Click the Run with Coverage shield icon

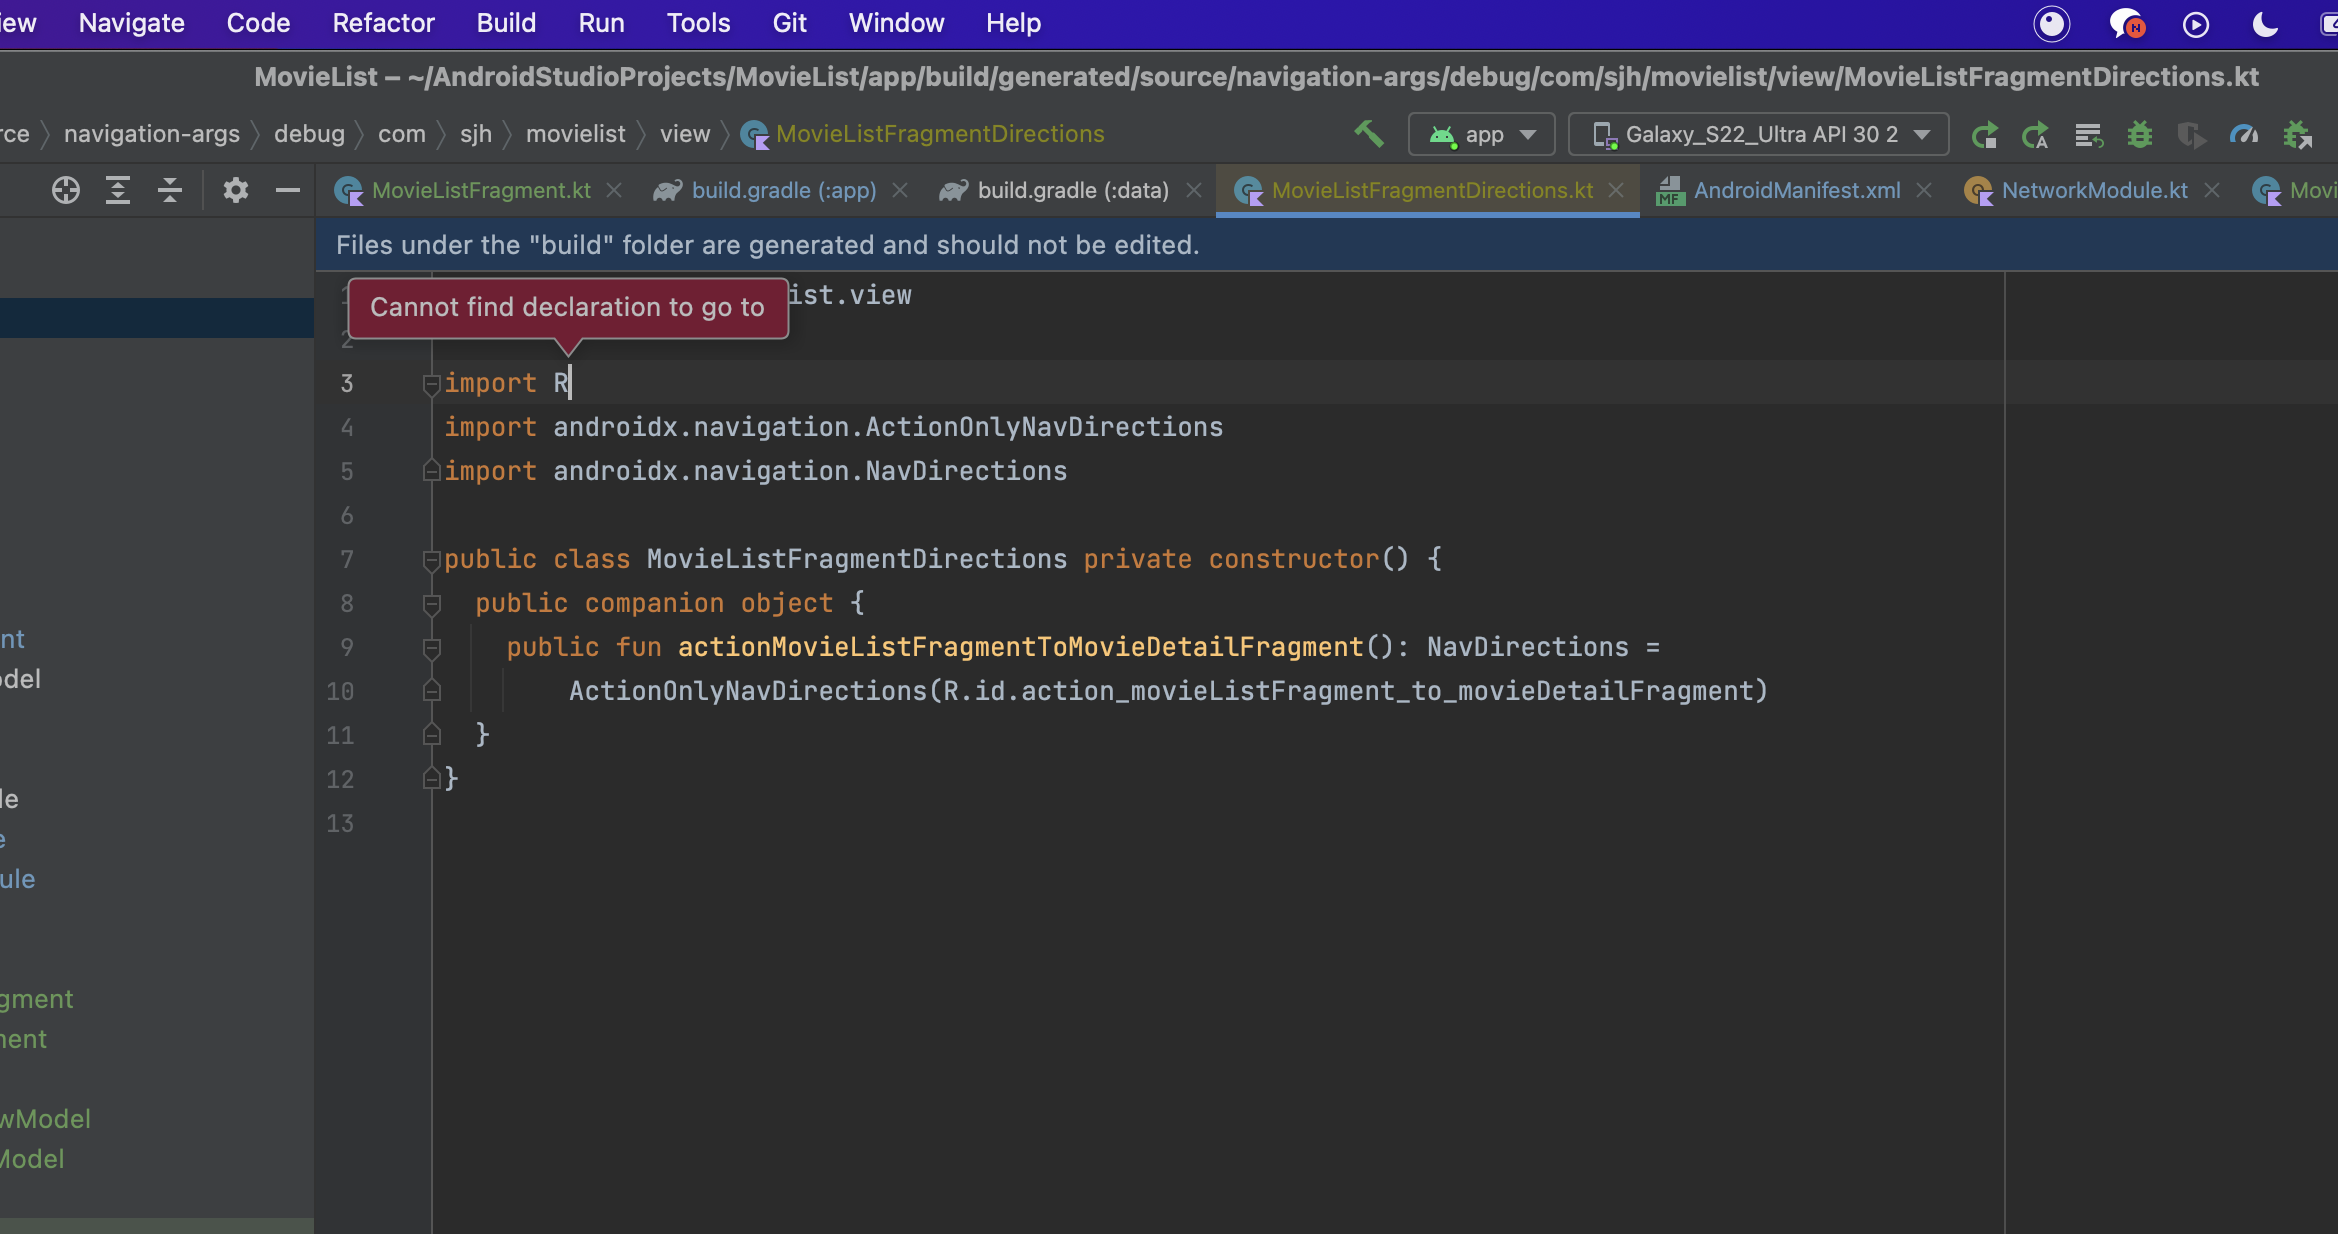[x=2191, y=134]
